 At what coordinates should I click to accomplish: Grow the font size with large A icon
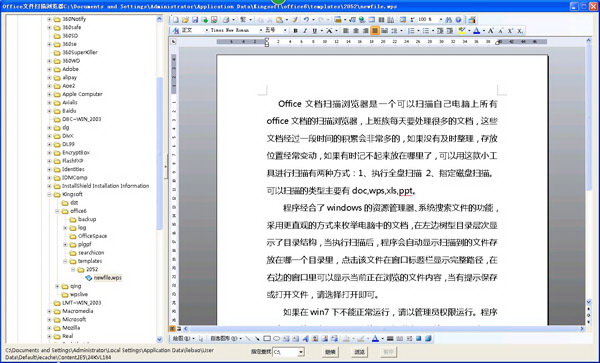point(491,31)
